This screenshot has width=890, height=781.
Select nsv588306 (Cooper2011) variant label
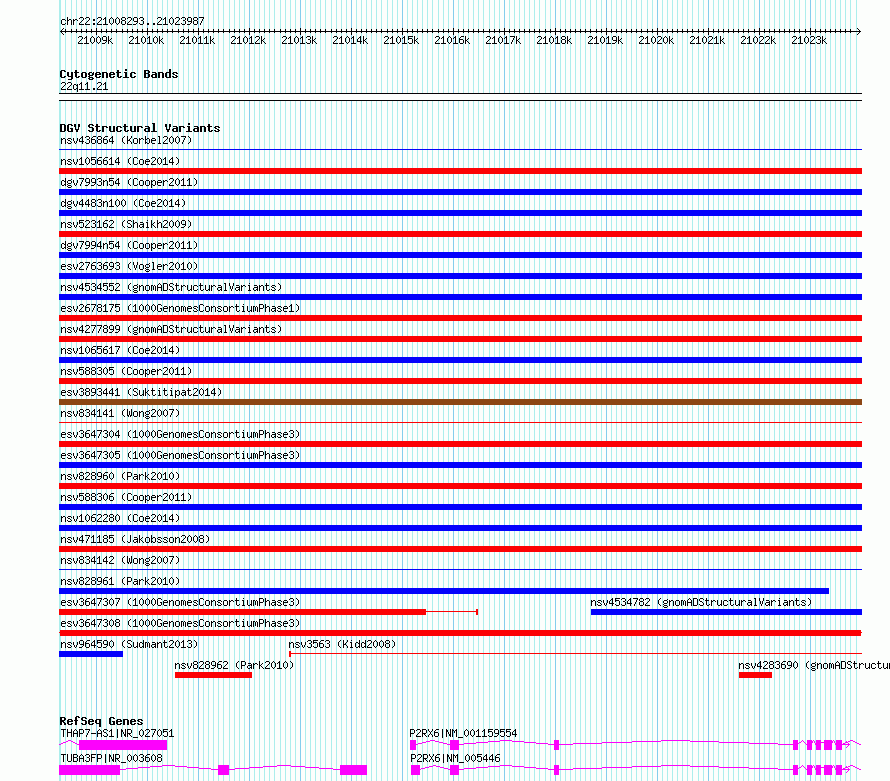pos(126,497)
